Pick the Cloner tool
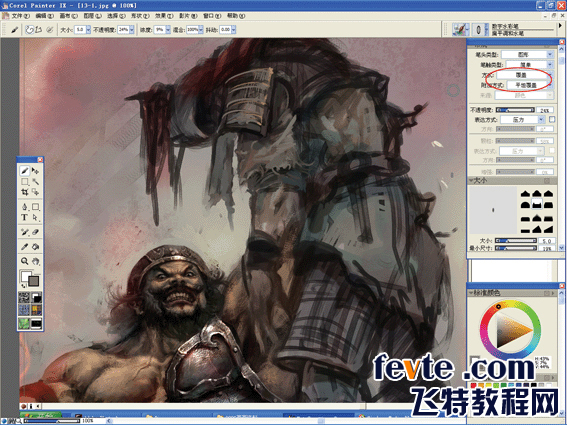Image resolution: width=567 pixels, height=425 pixels. [x=25, y=232]
